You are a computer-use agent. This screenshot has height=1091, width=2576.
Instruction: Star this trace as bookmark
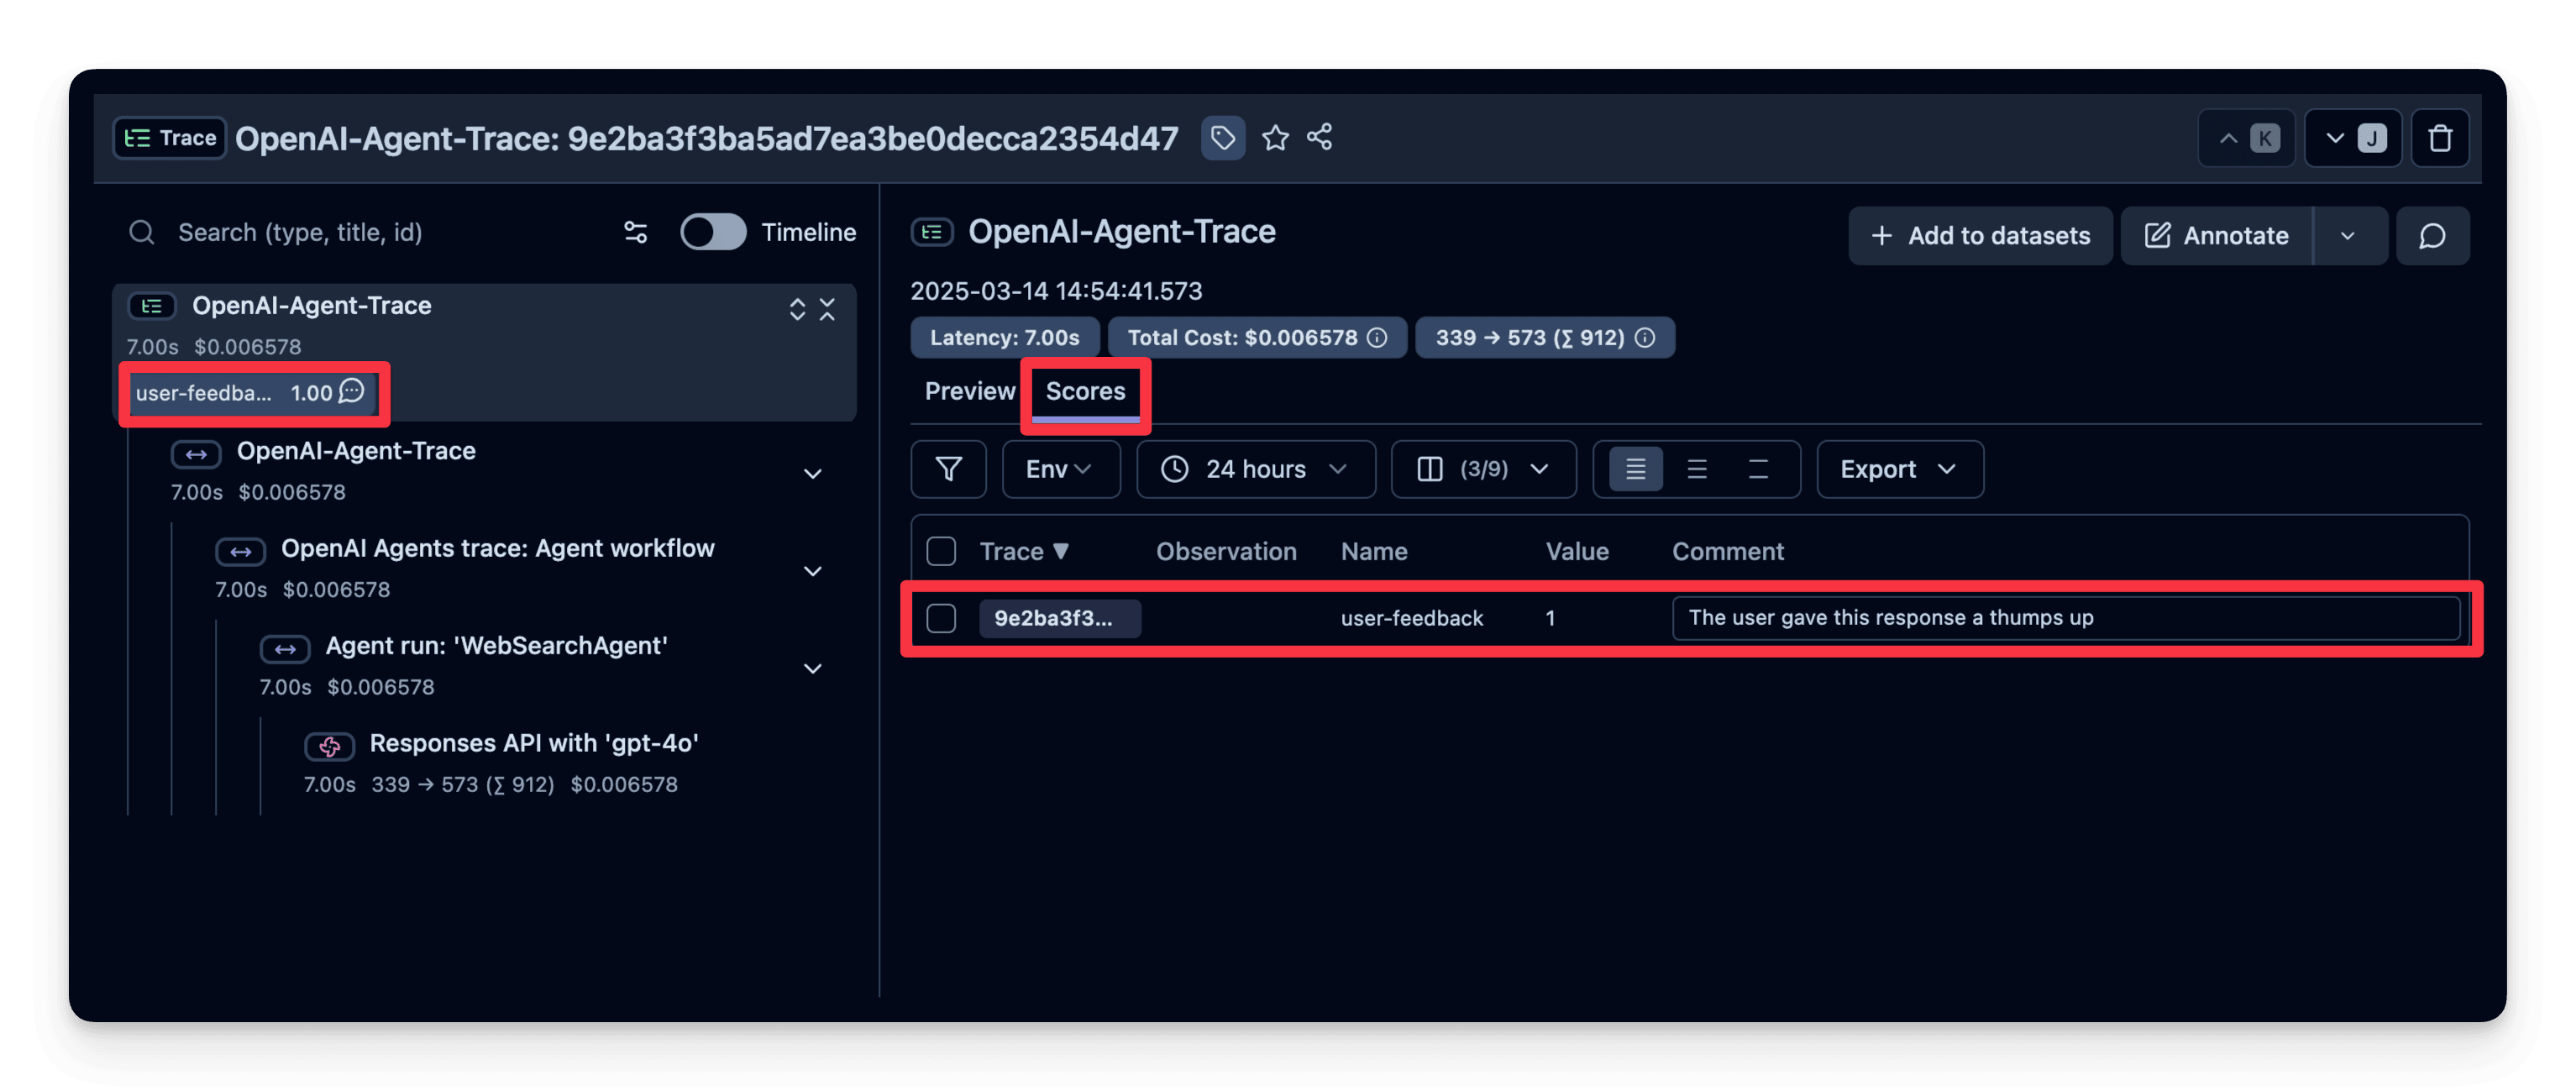[x=1275, y=138]
